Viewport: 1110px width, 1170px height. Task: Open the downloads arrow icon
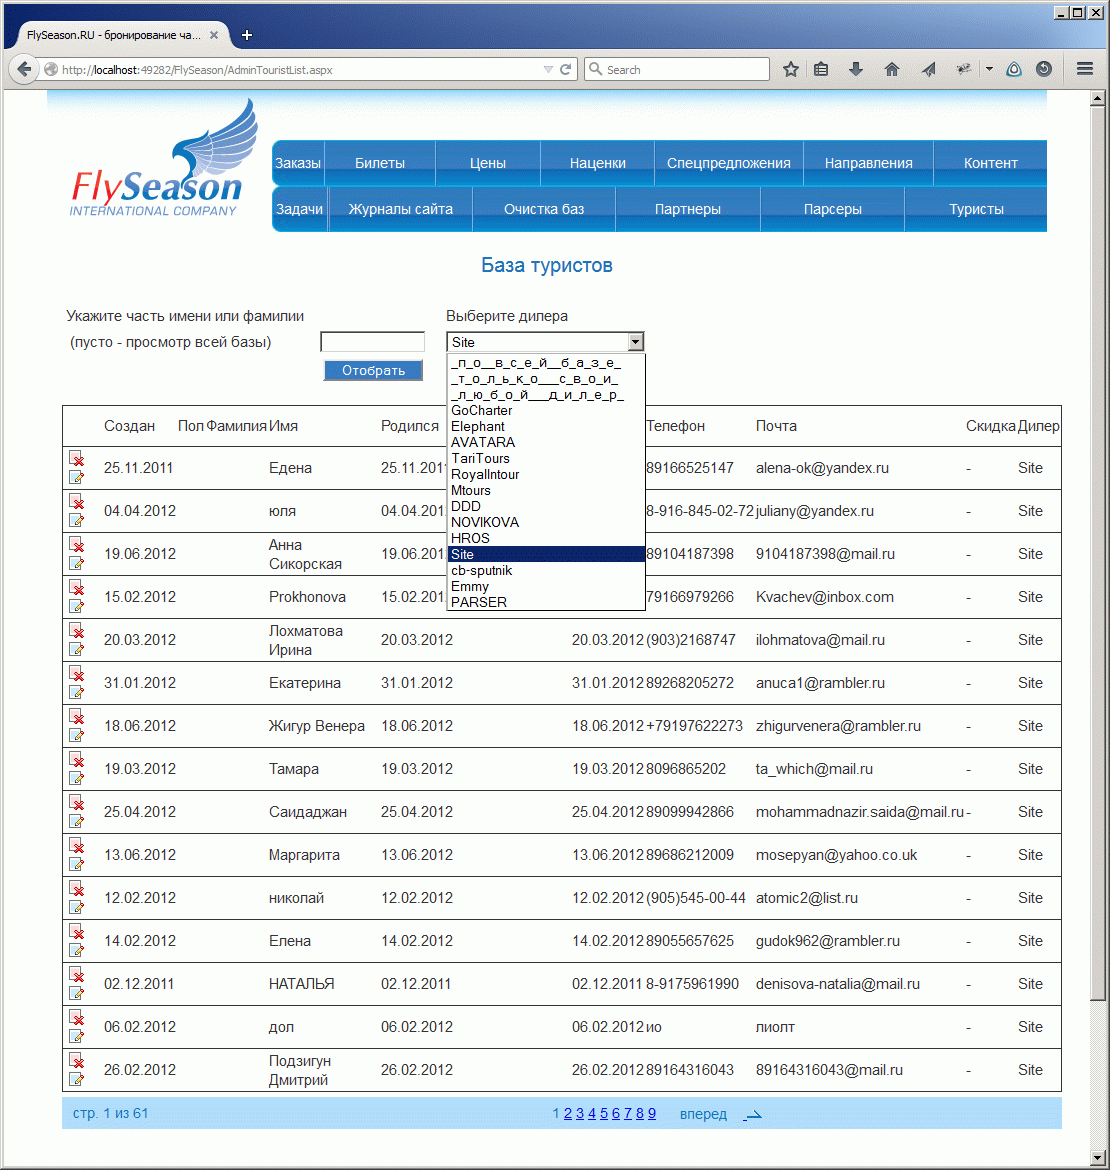(x=856, y=69)
